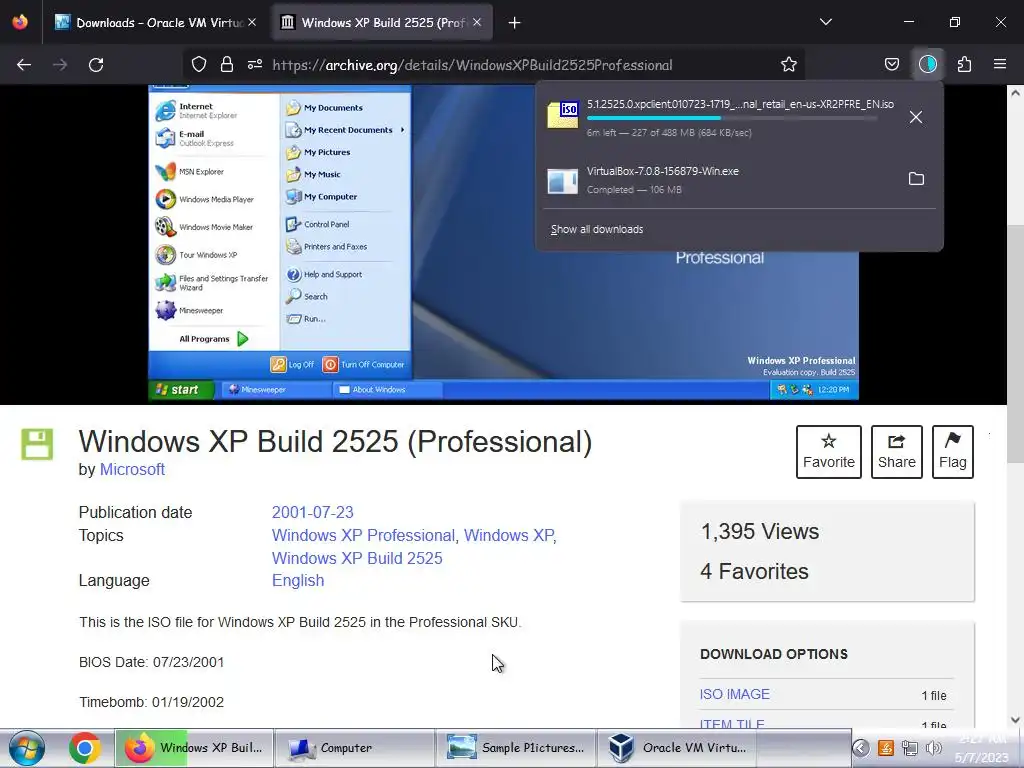Go back to the previous page

pyautogui.click(x=24, y=65)
